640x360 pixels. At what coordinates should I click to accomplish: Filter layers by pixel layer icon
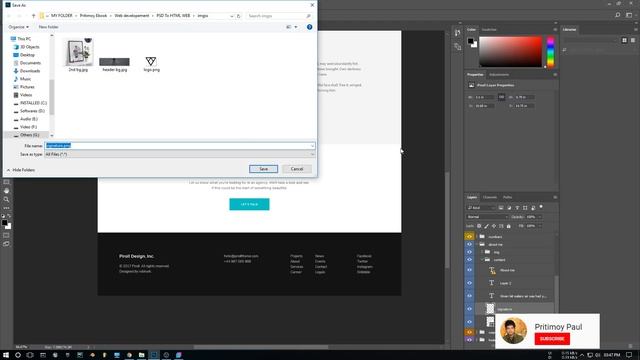[501, 208]
